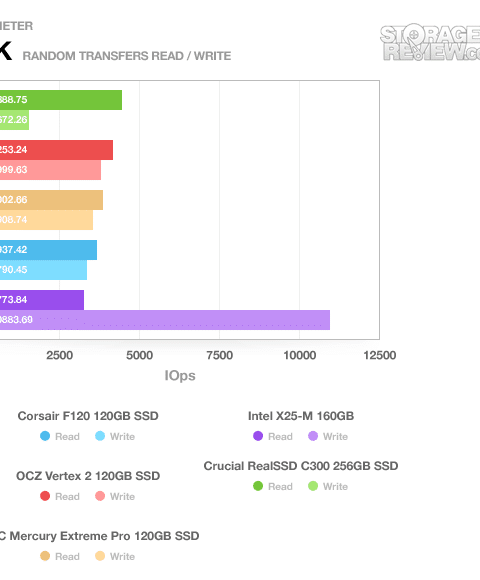Click the 10000 axis tick label
Image resolution: width=480 pixels, height=580 pixels.
300,355
